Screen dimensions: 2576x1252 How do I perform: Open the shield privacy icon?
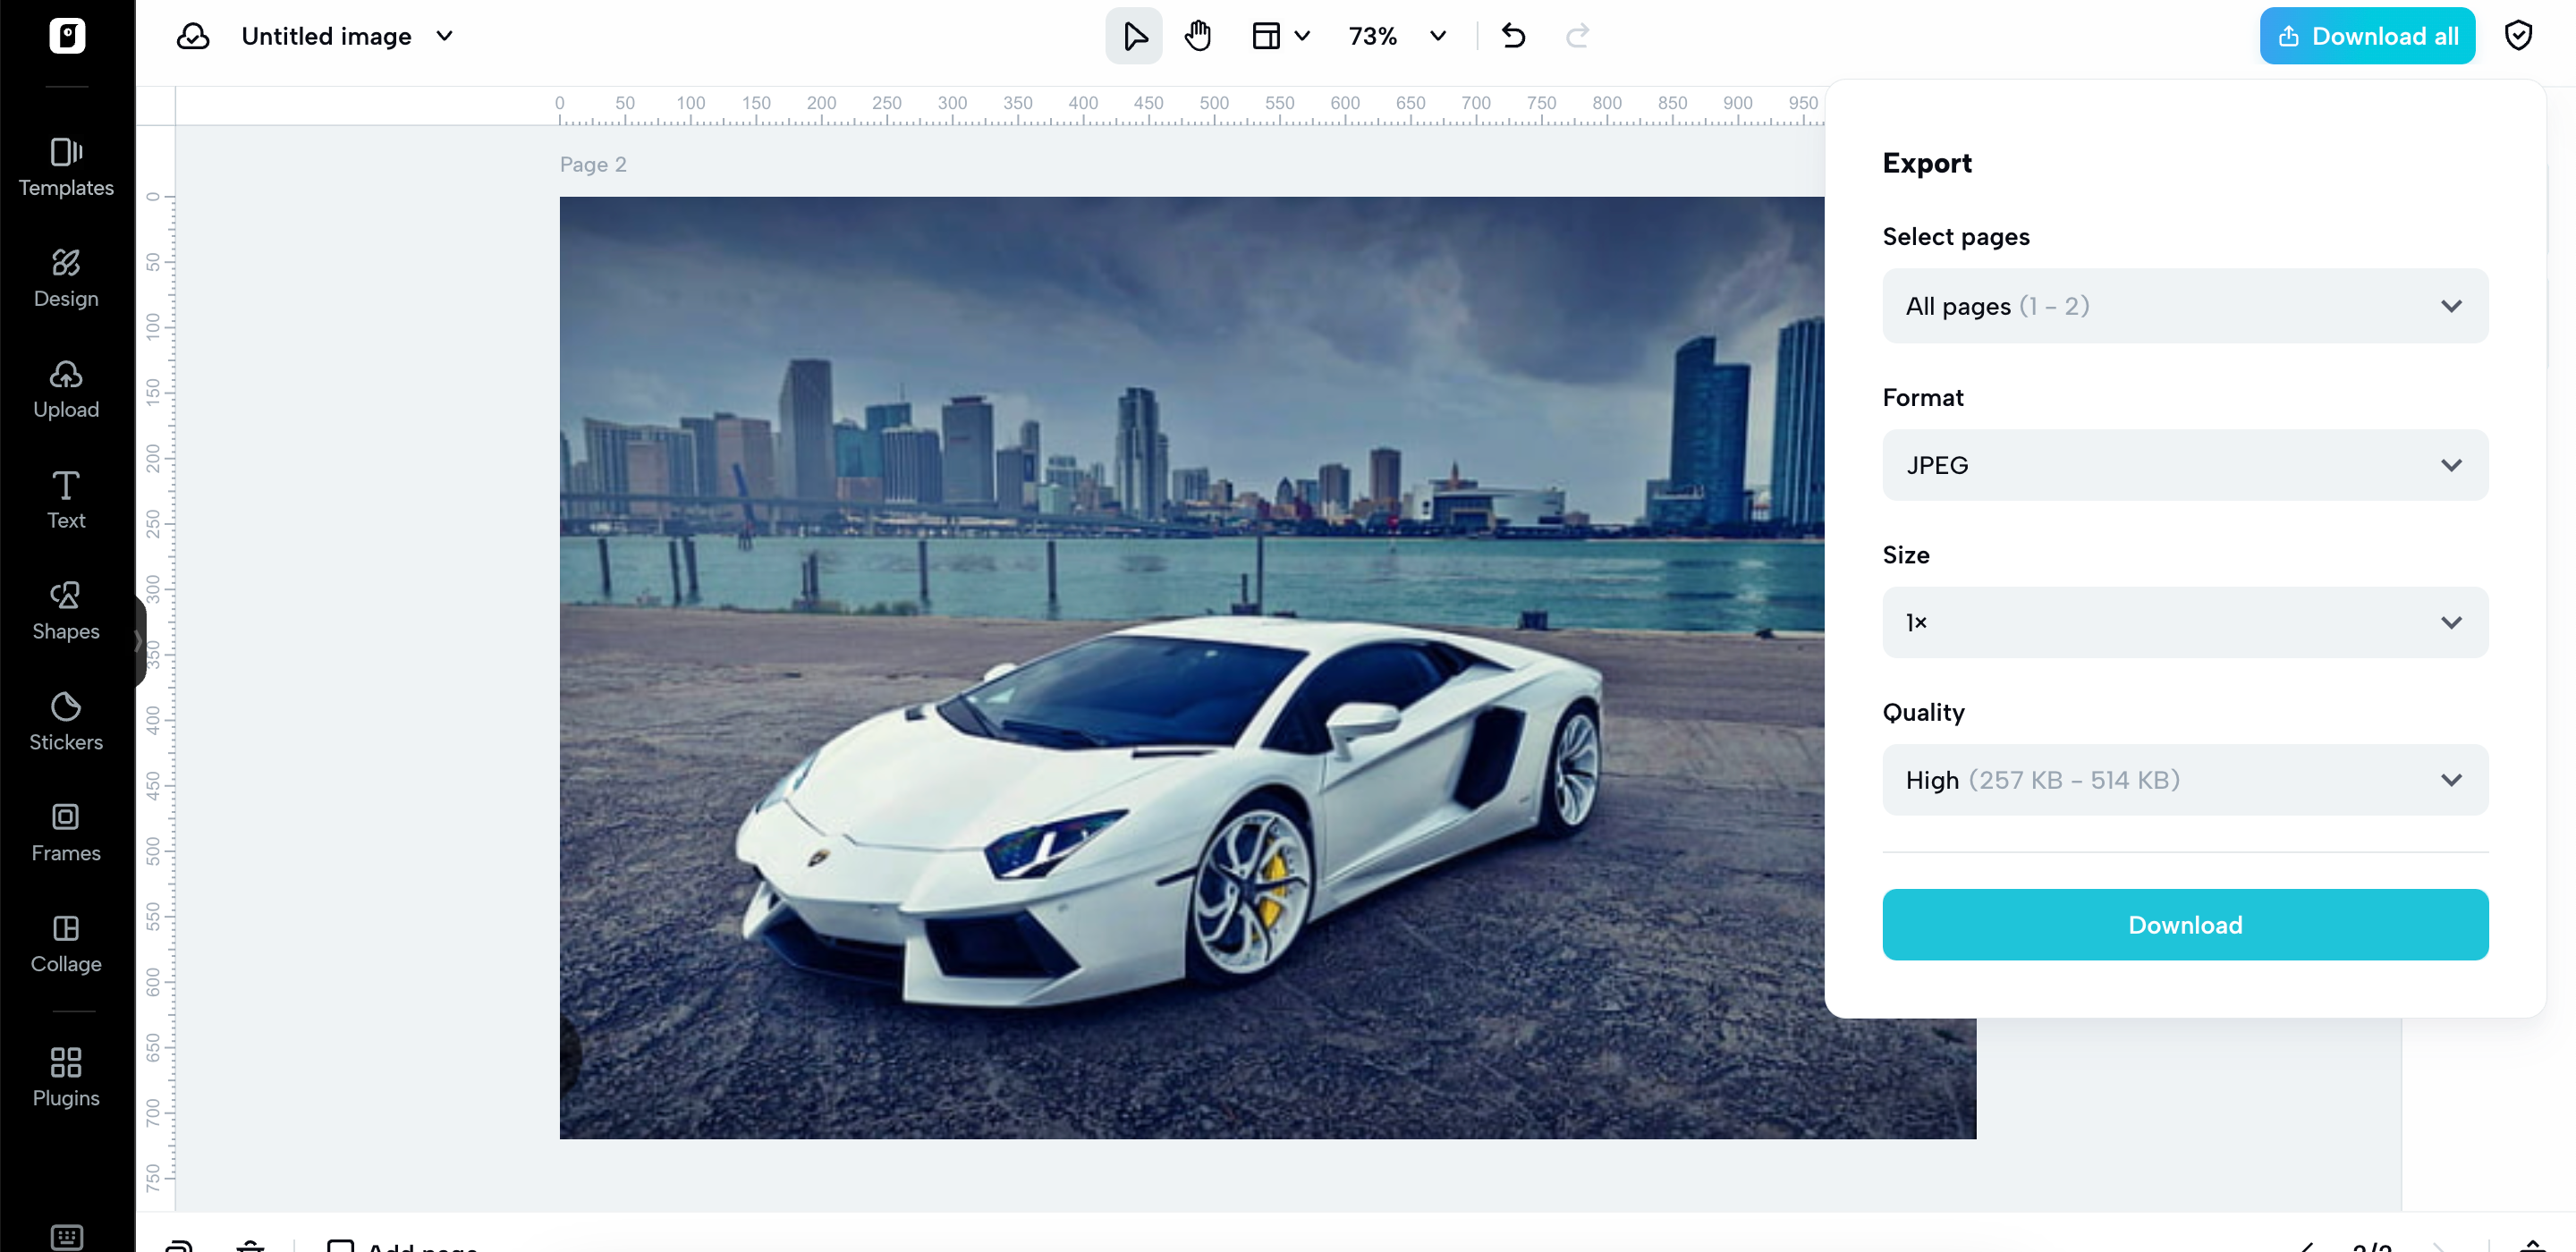(2517, 36)
